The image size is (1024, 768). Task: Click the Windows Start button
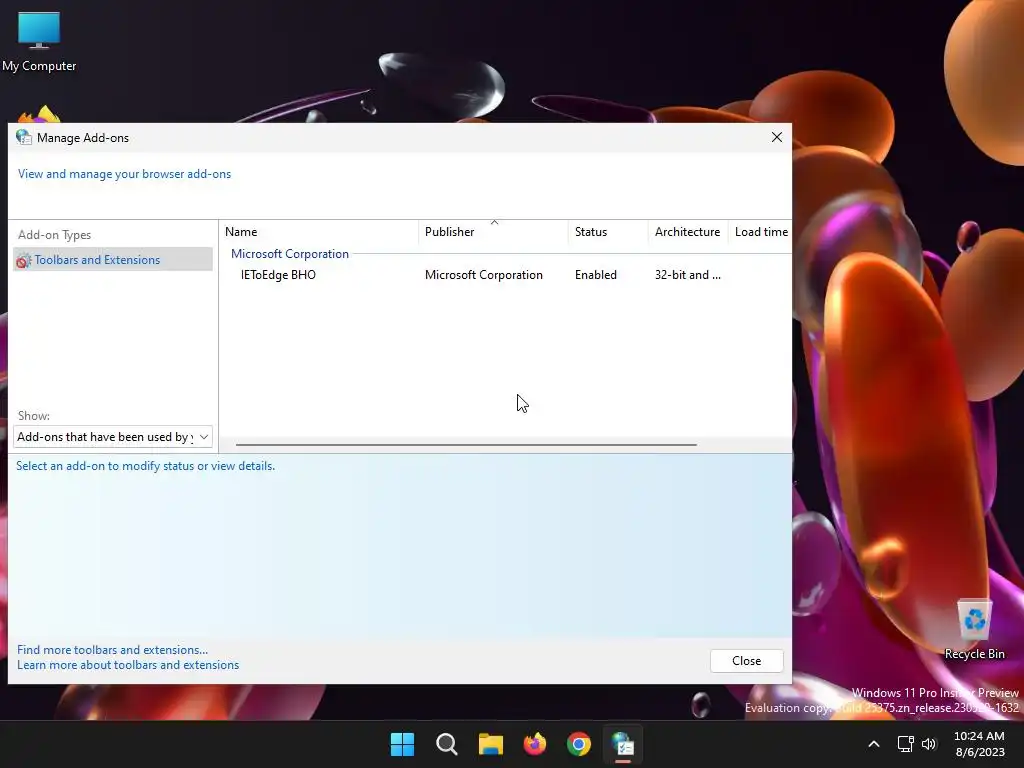[402, 744]
